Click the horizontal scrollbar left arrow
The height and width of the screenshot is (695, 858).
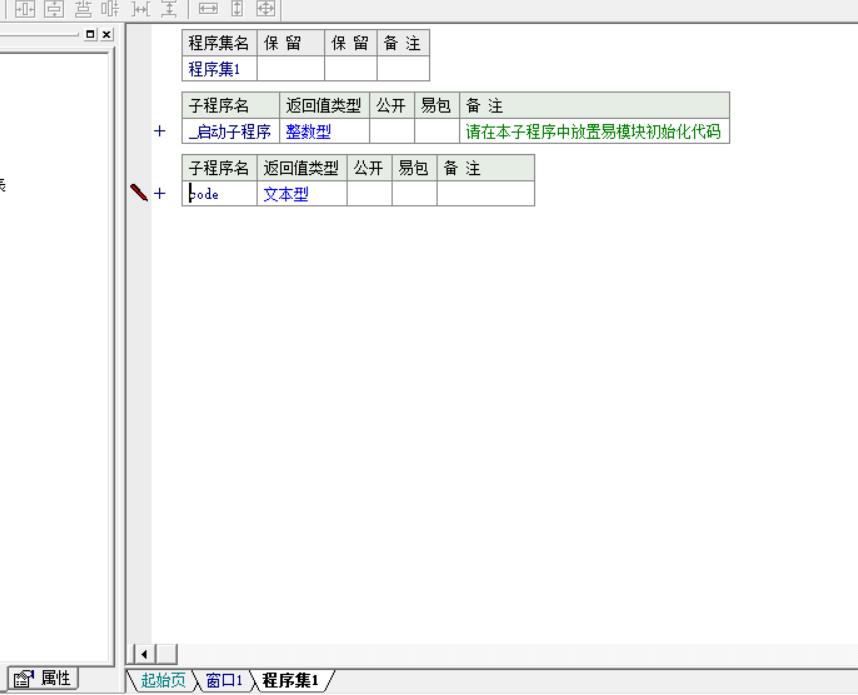(x=144, y=654)
